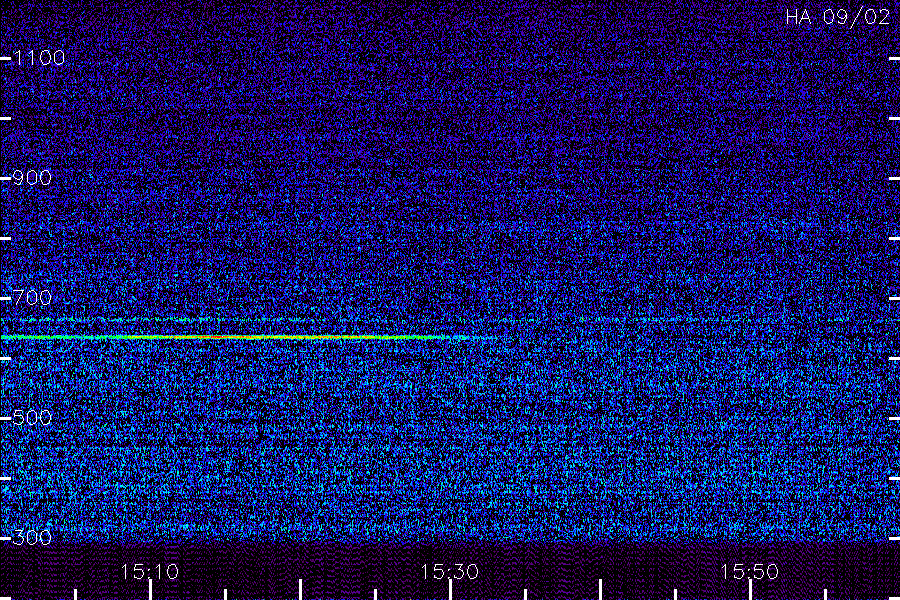The width and height of the screenshot is (900, 600).
Task: Click the 15:10 time axis label
Action: click(150, 572)
